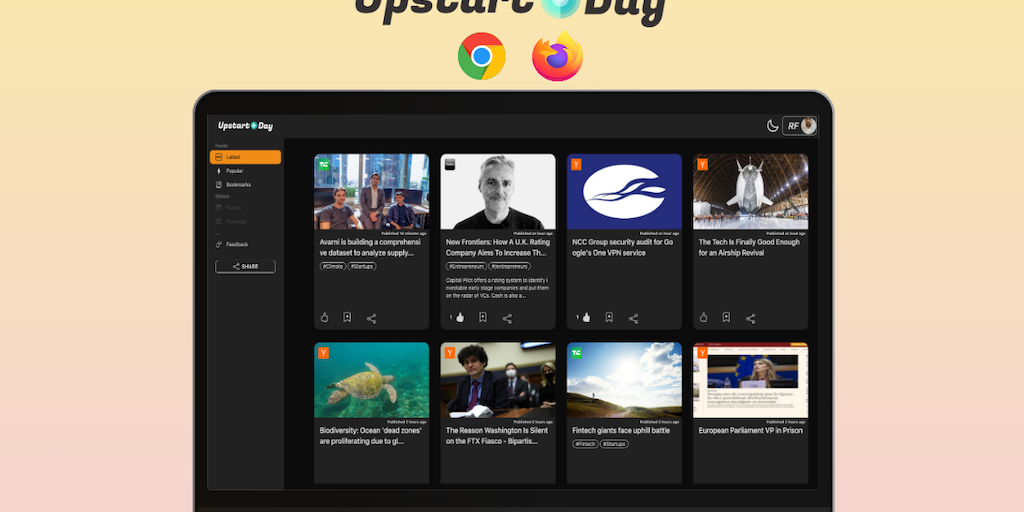Click Y Combinator badge on NCC Group card

click(576, 164)
